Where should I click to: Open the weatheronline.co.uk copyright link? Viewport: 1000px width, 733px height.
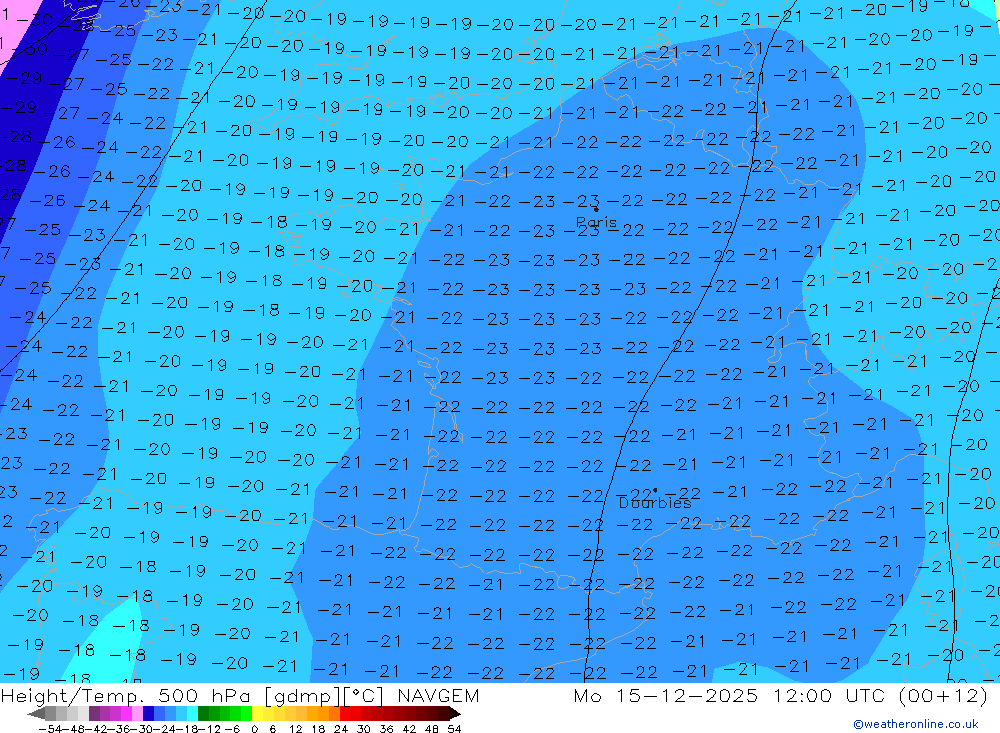tap(916, 724)
